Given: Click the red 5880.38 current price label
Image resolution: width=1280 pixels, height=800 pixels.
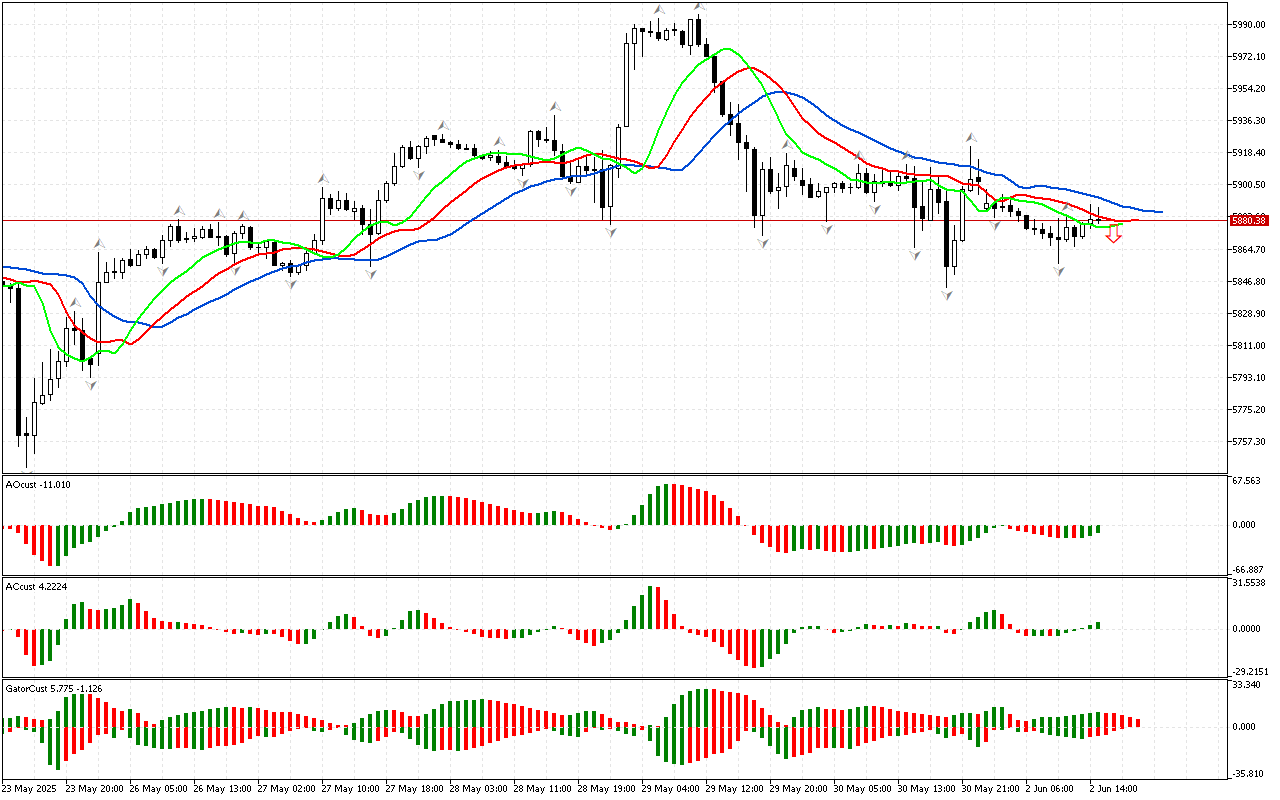Looking at the screenshot, I should click(x=1249, y=220).
